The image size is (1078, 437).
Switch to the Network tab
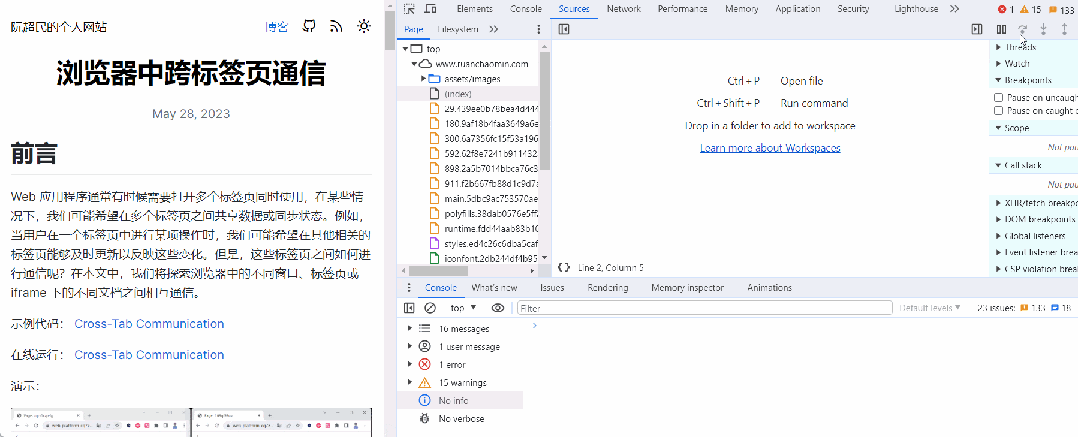623,9
